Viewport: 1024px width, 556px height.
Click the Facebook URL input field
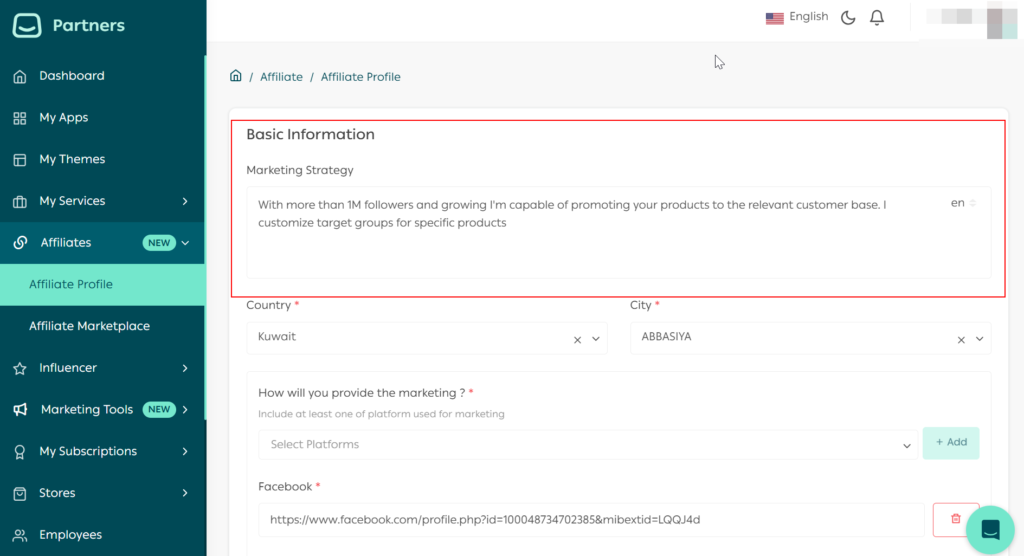point(590,519)
